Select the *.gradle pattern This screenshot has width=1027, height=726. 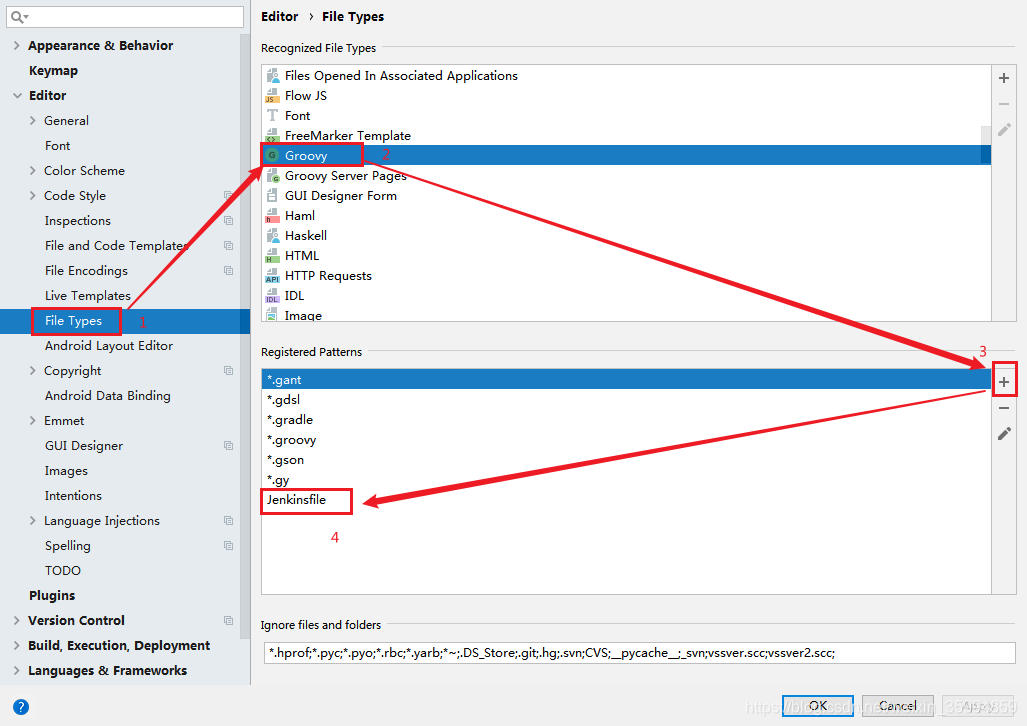tap(626, 419)
